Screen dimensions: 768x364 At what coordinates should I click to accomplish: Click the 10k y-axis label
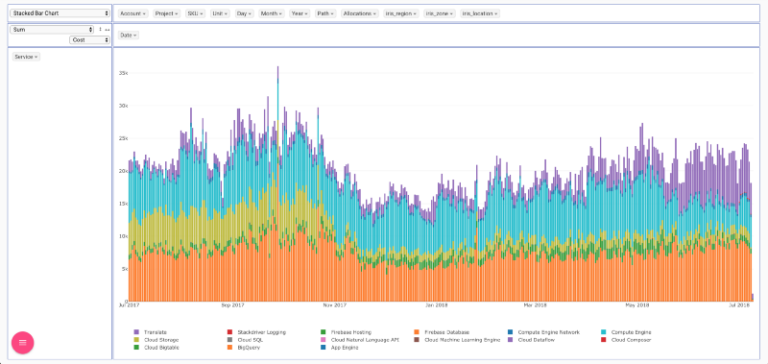[x=123, y=236]
